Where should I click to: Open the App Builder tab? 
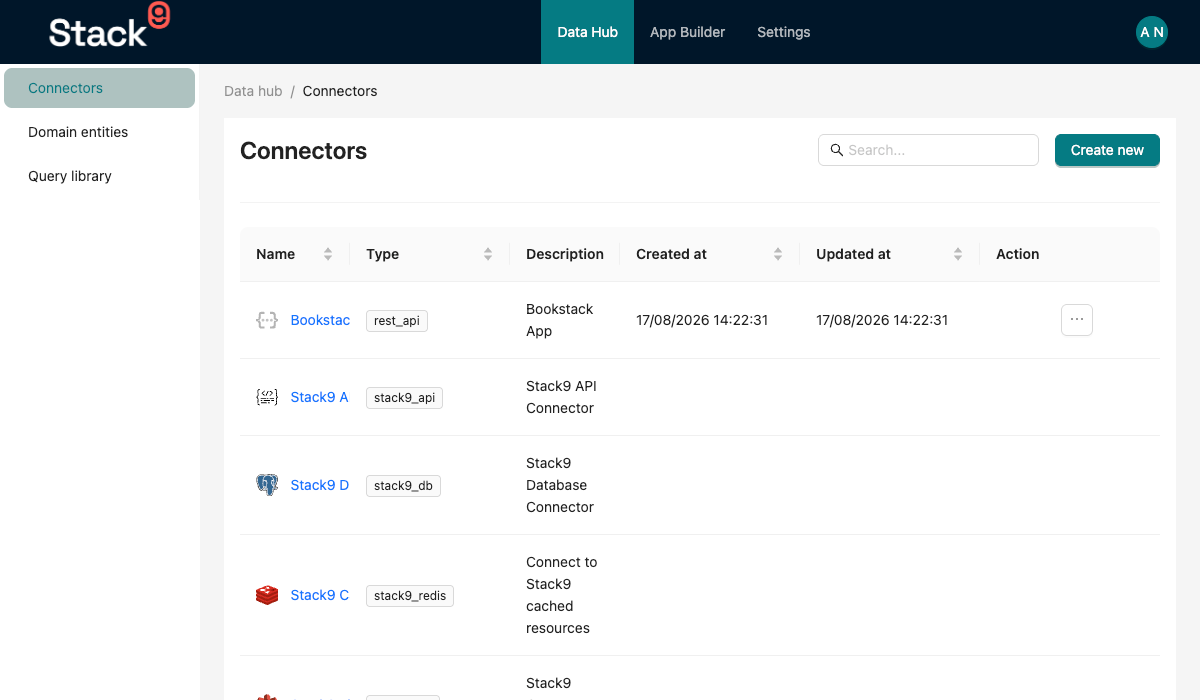click(688, 32)
